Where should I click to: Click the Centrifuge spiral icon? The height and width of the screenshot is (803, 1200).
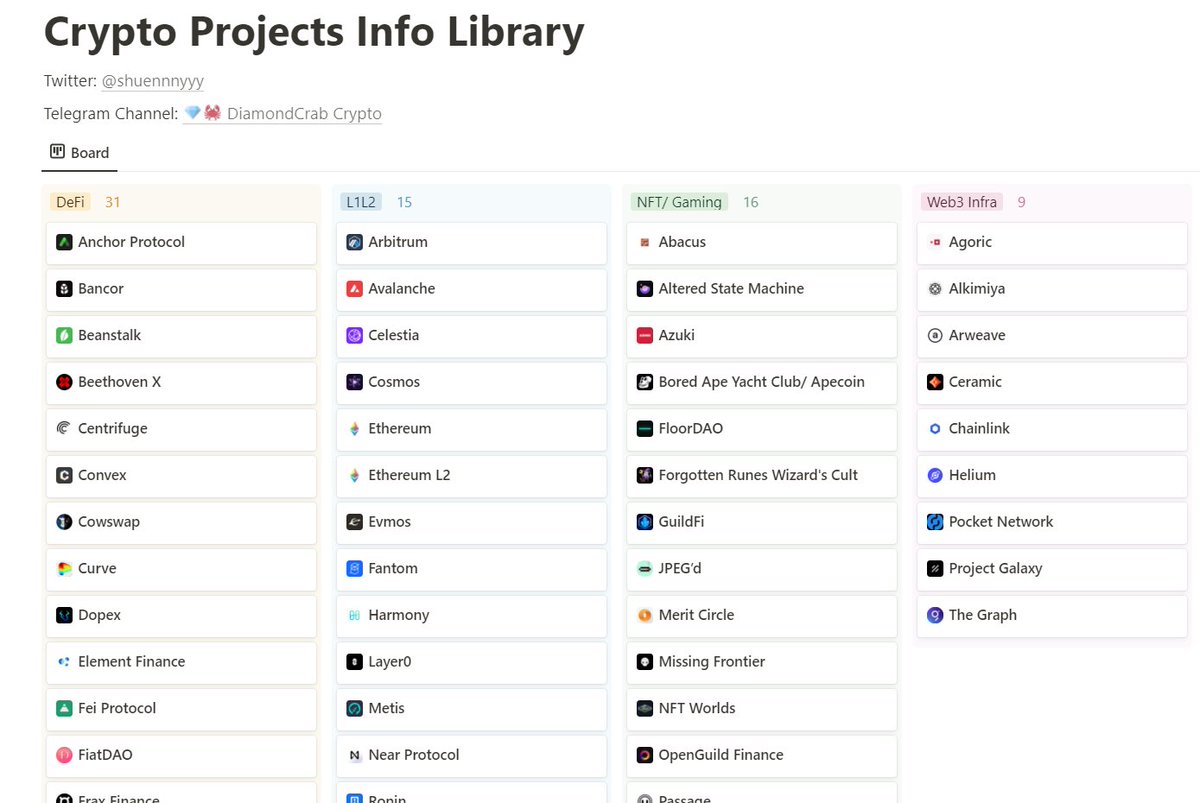[x=64, y=428]
